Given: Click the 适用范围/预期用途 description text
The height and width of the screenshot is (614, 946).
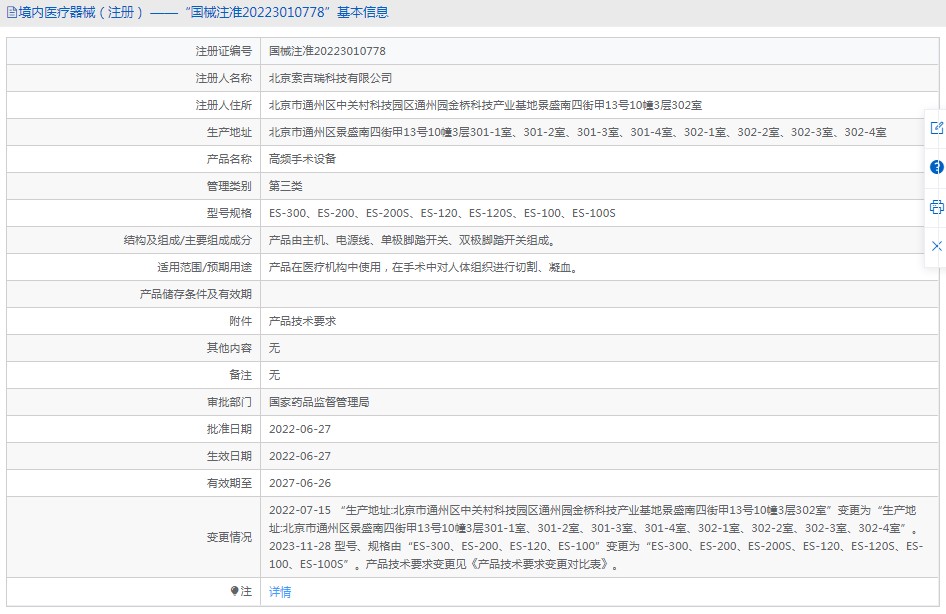Looking at the screenshot, I should 423,267.
